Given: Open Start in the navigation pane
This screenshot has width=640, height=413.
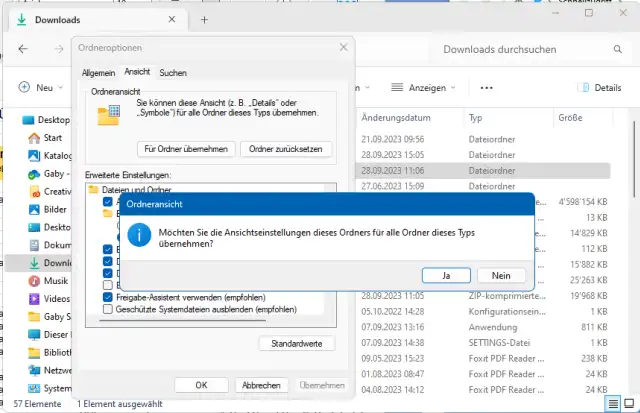Looking at the screenshot, I should click(45, 138).
